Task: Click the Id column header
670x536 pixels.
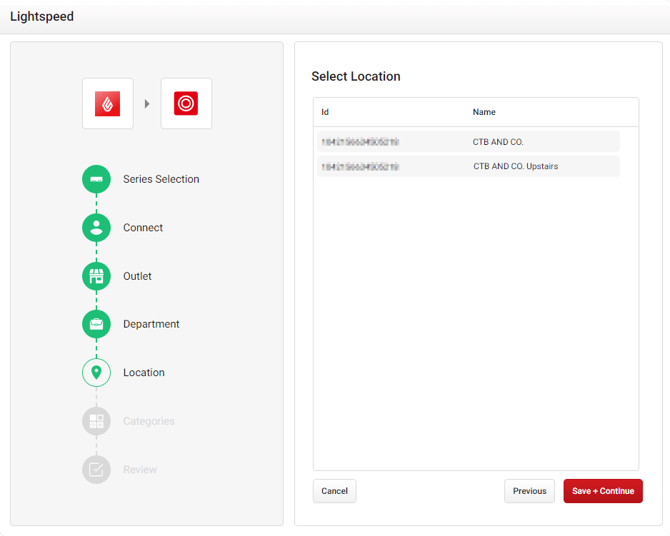Action: 325,112
